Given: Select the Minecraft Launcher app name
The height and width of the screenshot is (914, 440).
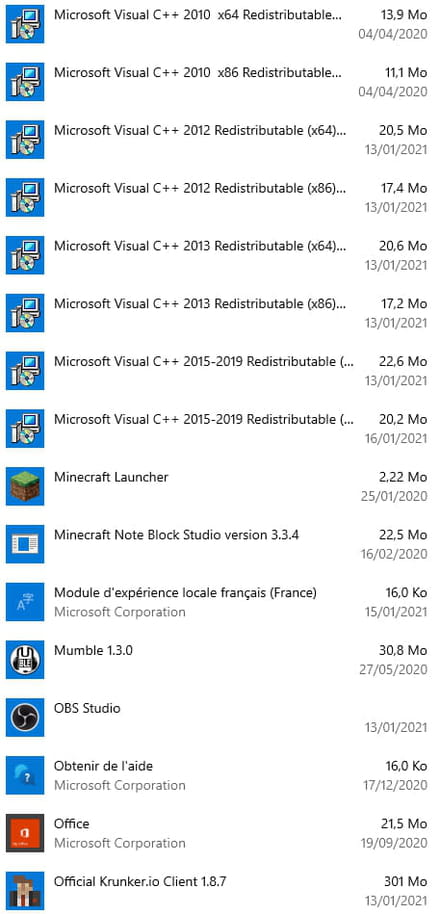Looking at the screenshot, I should click(111, 477).
